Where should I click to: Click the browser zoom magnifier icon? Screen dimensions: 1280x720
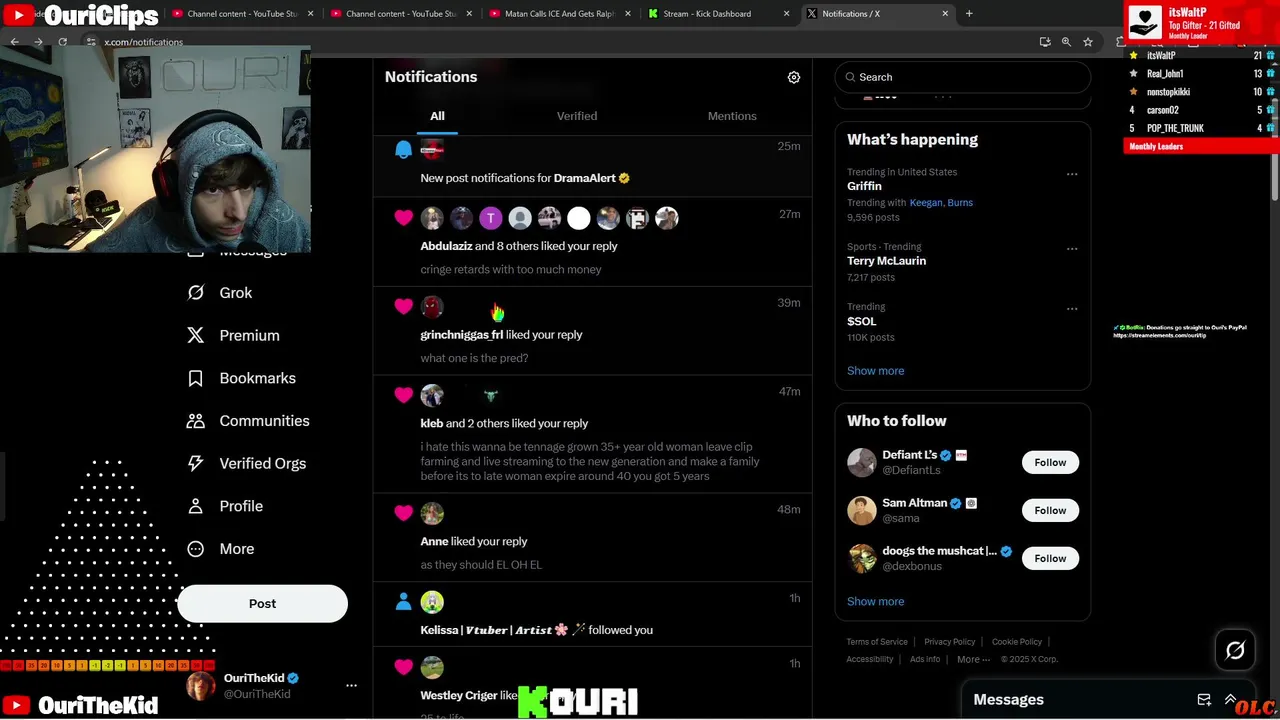point(1066,42)
